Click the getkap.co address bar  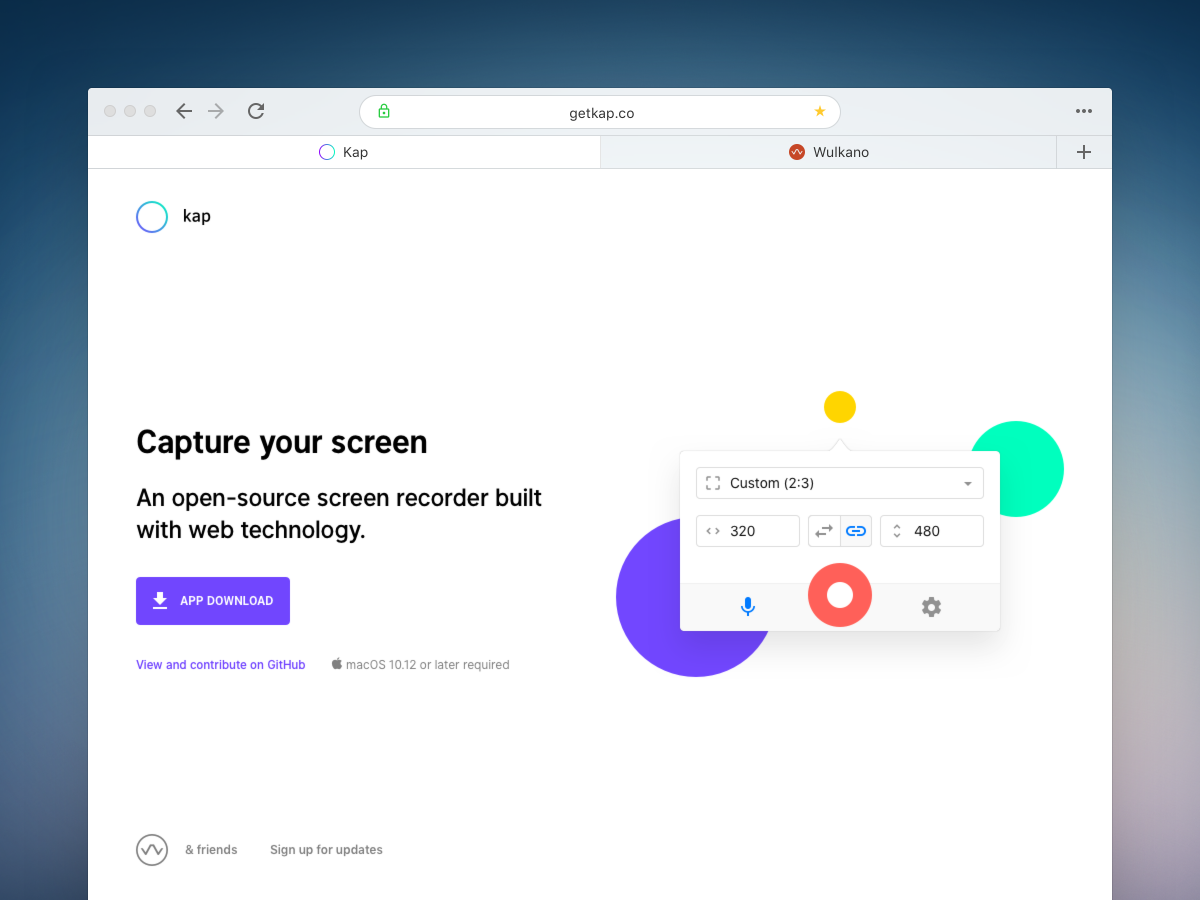(x=600, y=112)
